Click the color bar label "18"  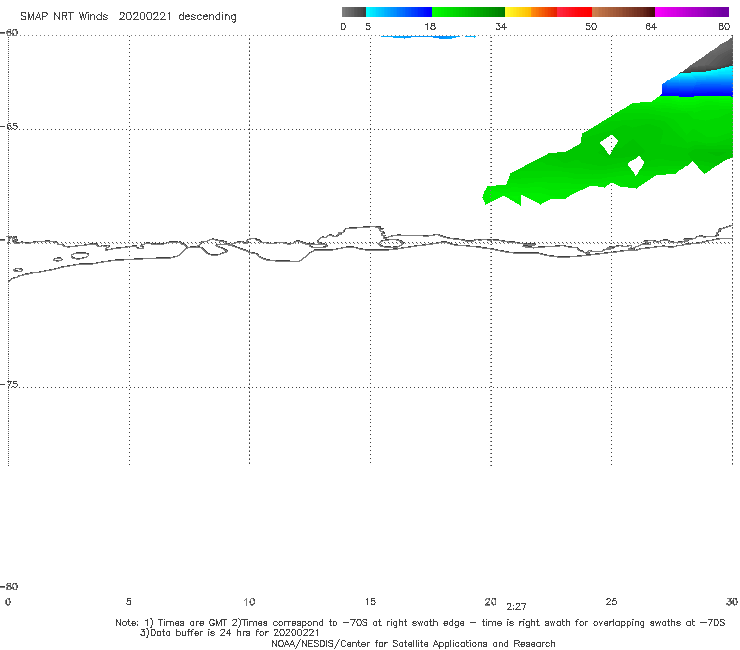click(430, 27)
